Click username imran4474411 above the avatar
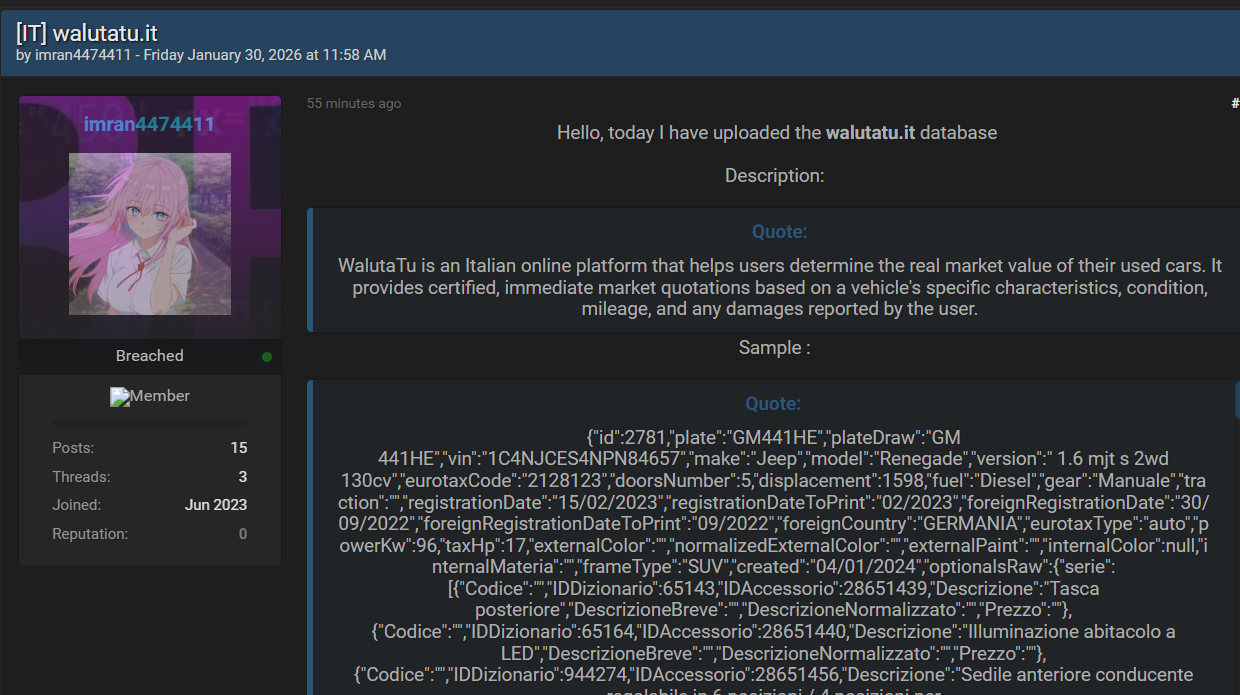The image size is (1240, 695). click(x=149, y=125)
